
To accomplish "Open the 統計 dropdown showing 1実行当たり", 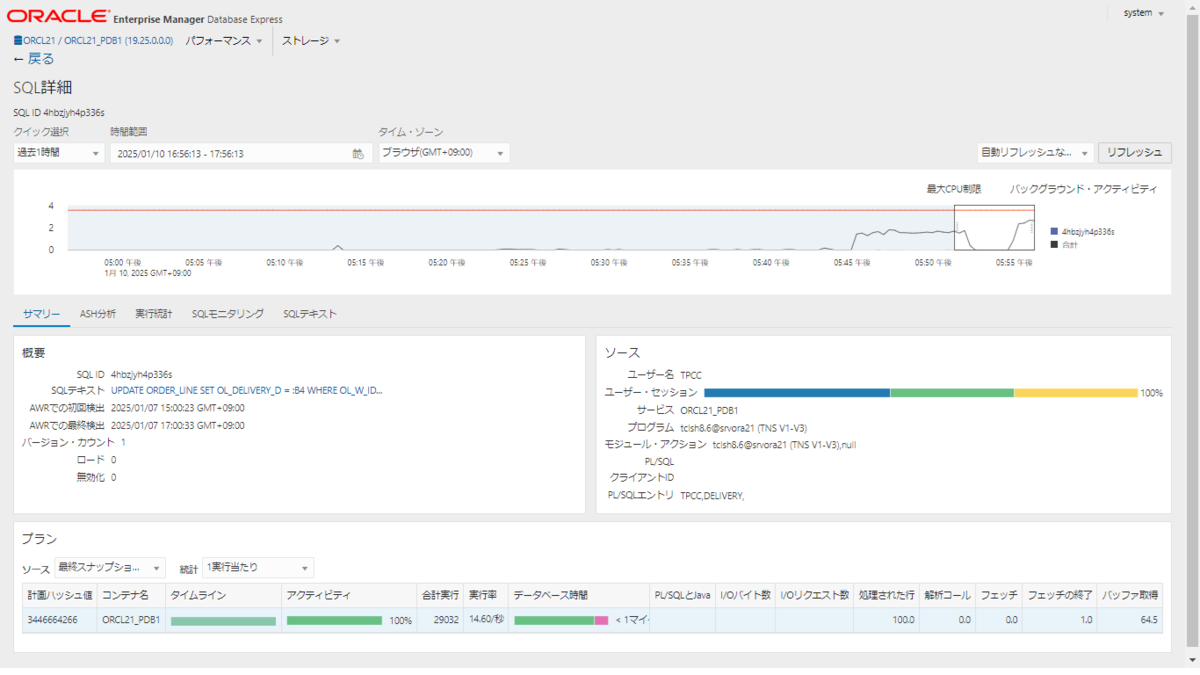I will tap(258, 567).
